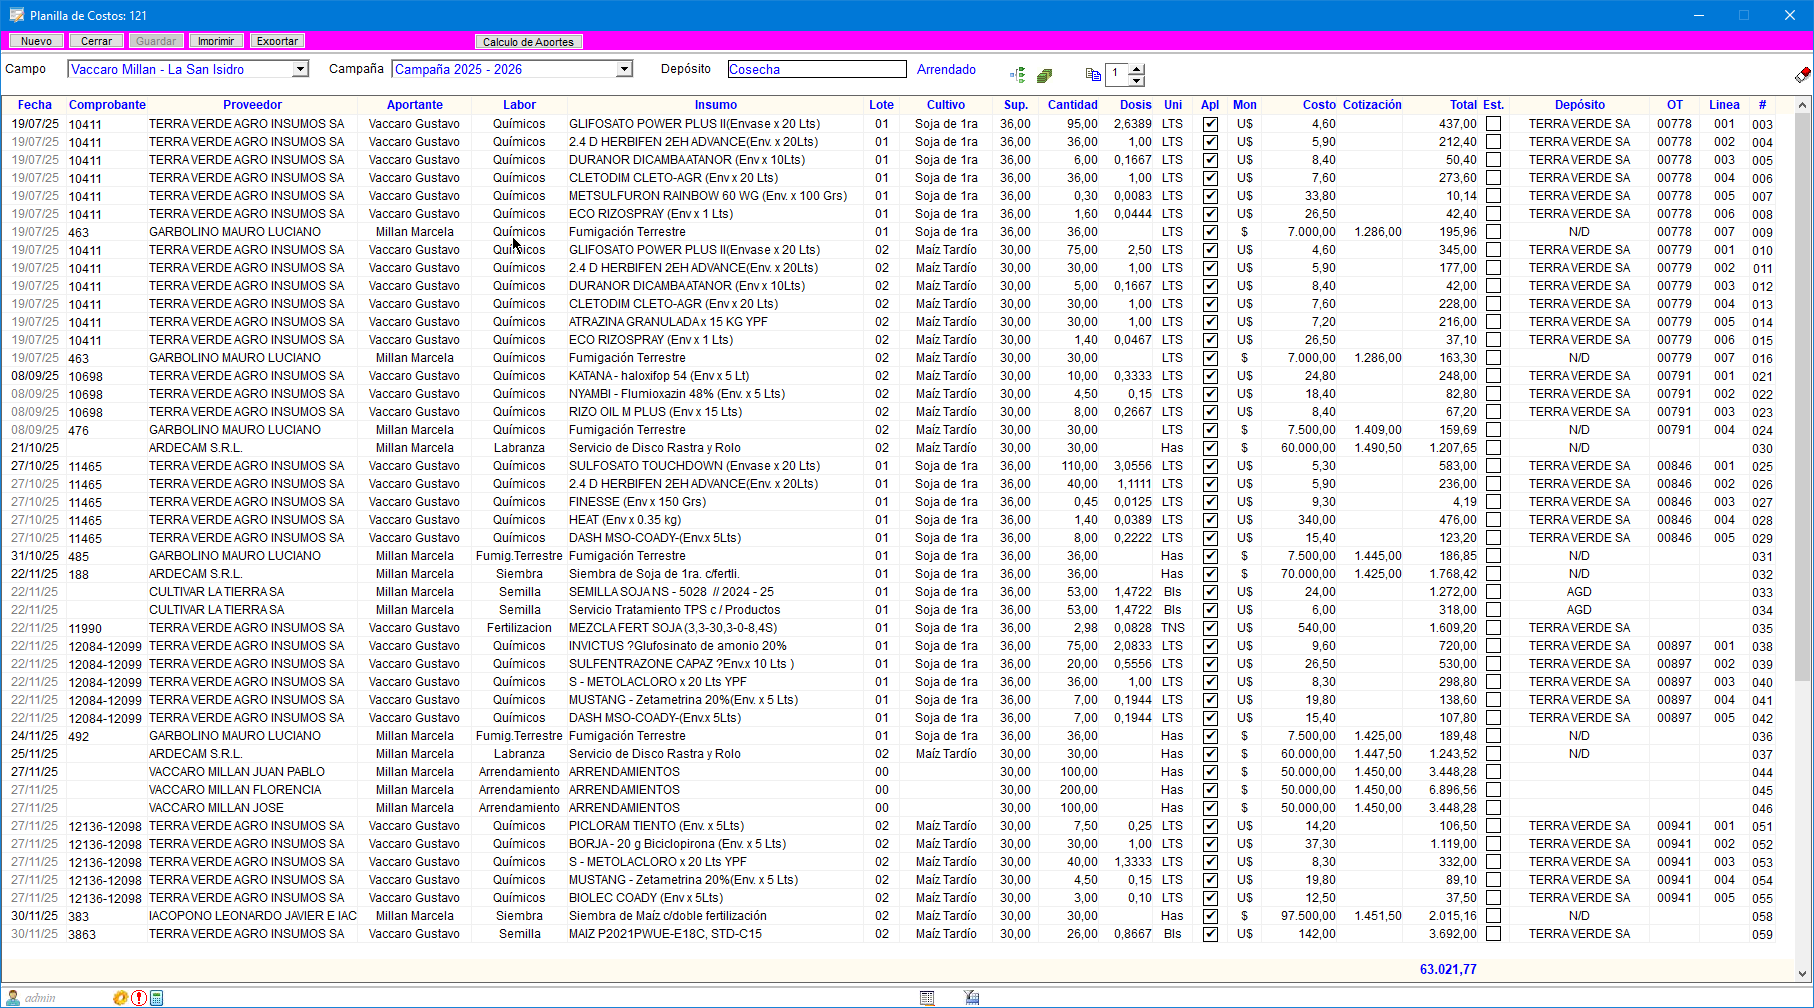Sort by the Insumo column header

[716, 105]
